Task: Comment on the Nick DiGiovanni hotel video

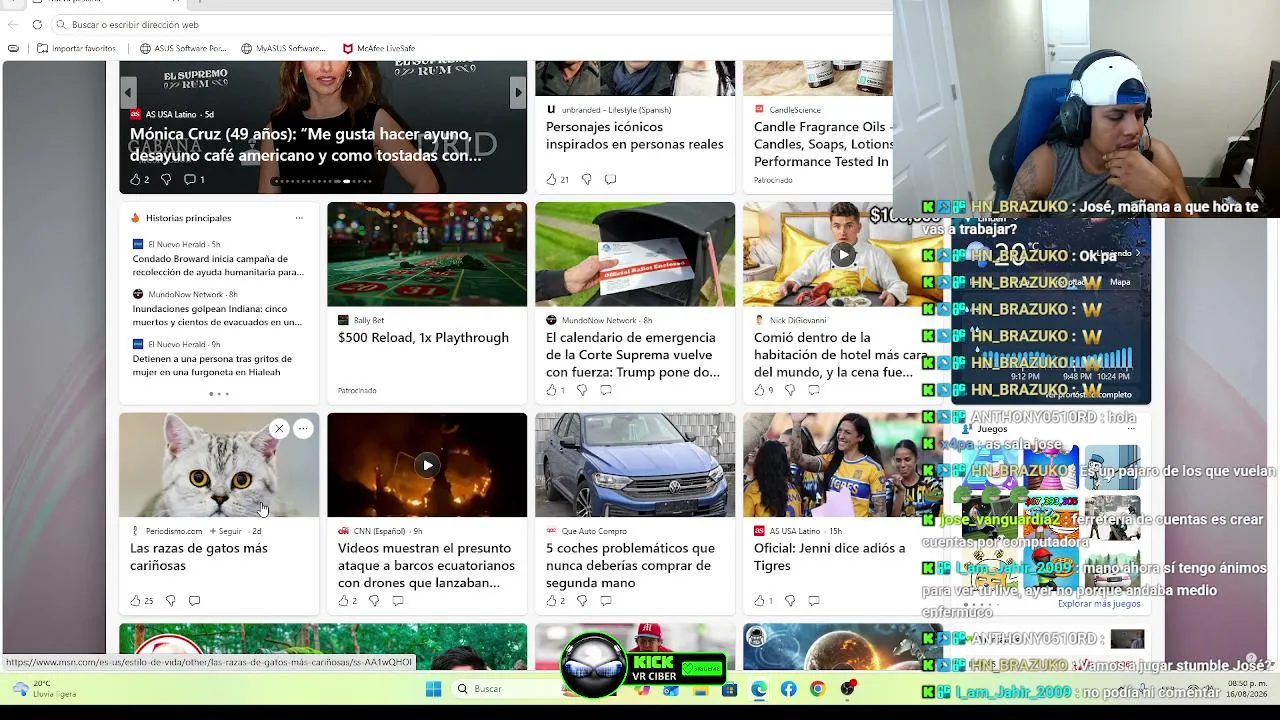Action: 814,390
